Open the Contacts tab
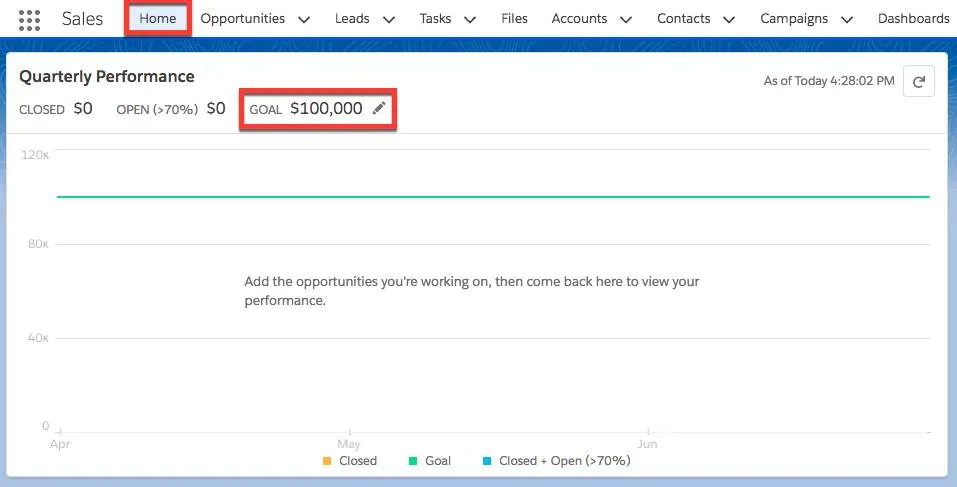Viewport: 957px width, 487px height. point(684,18)
